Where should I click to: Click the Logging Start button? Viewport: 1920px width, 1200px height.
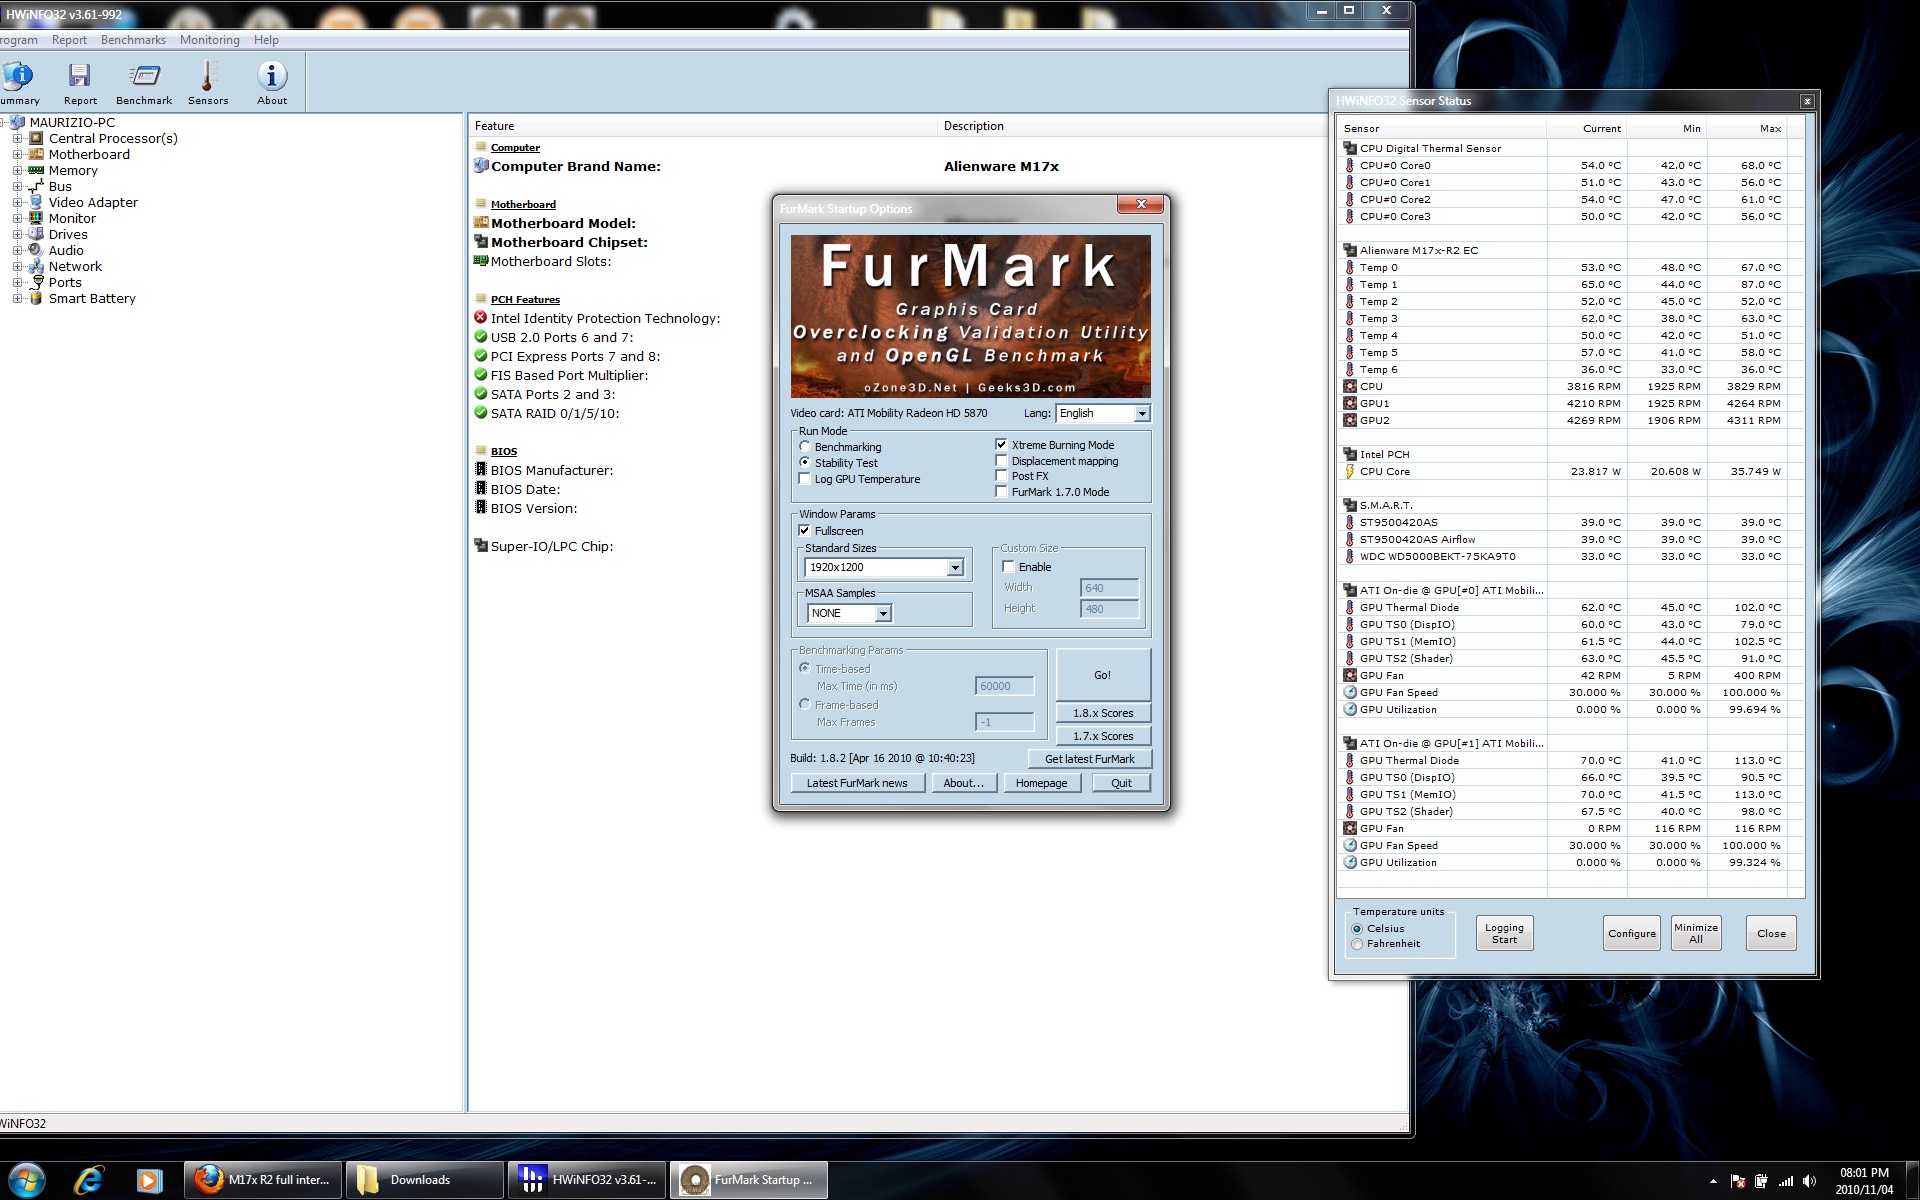click(x=1504, y=934)
